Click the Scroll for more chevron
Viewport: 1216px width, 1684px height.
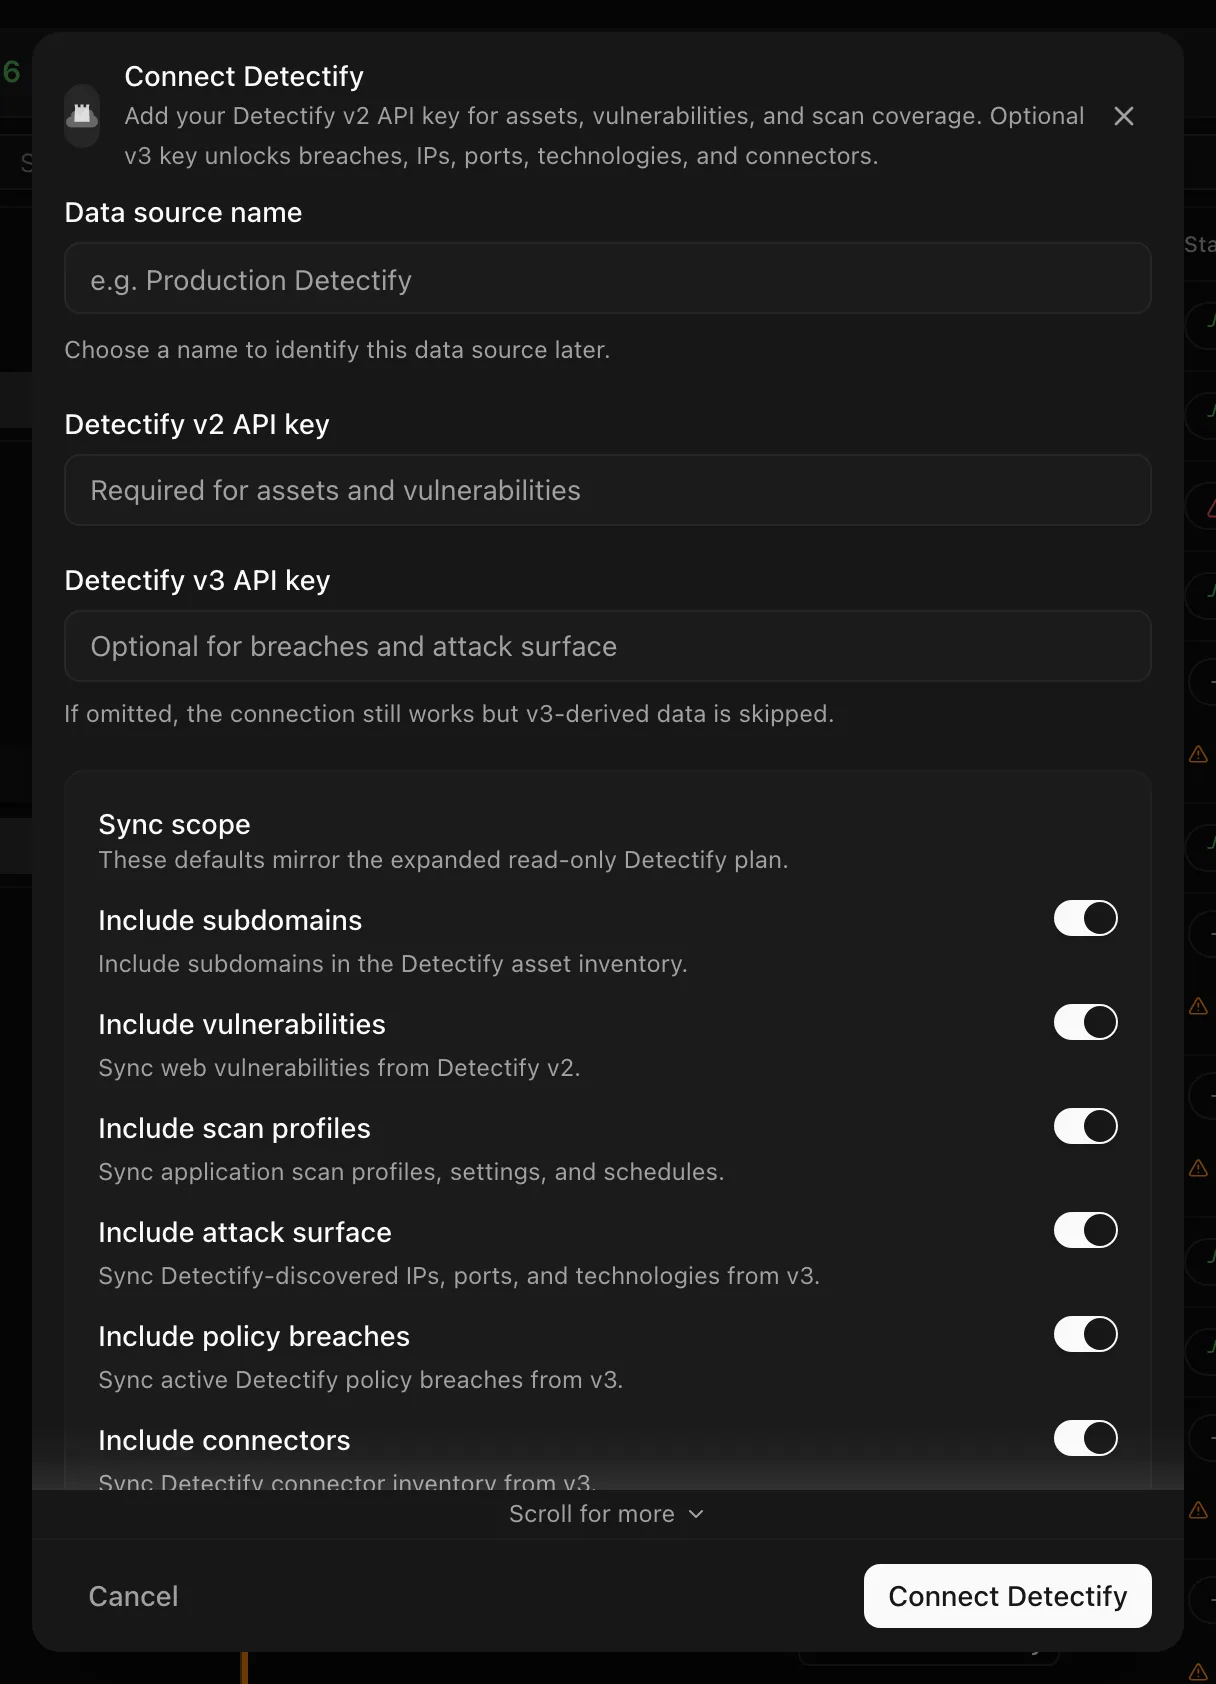696,1514
